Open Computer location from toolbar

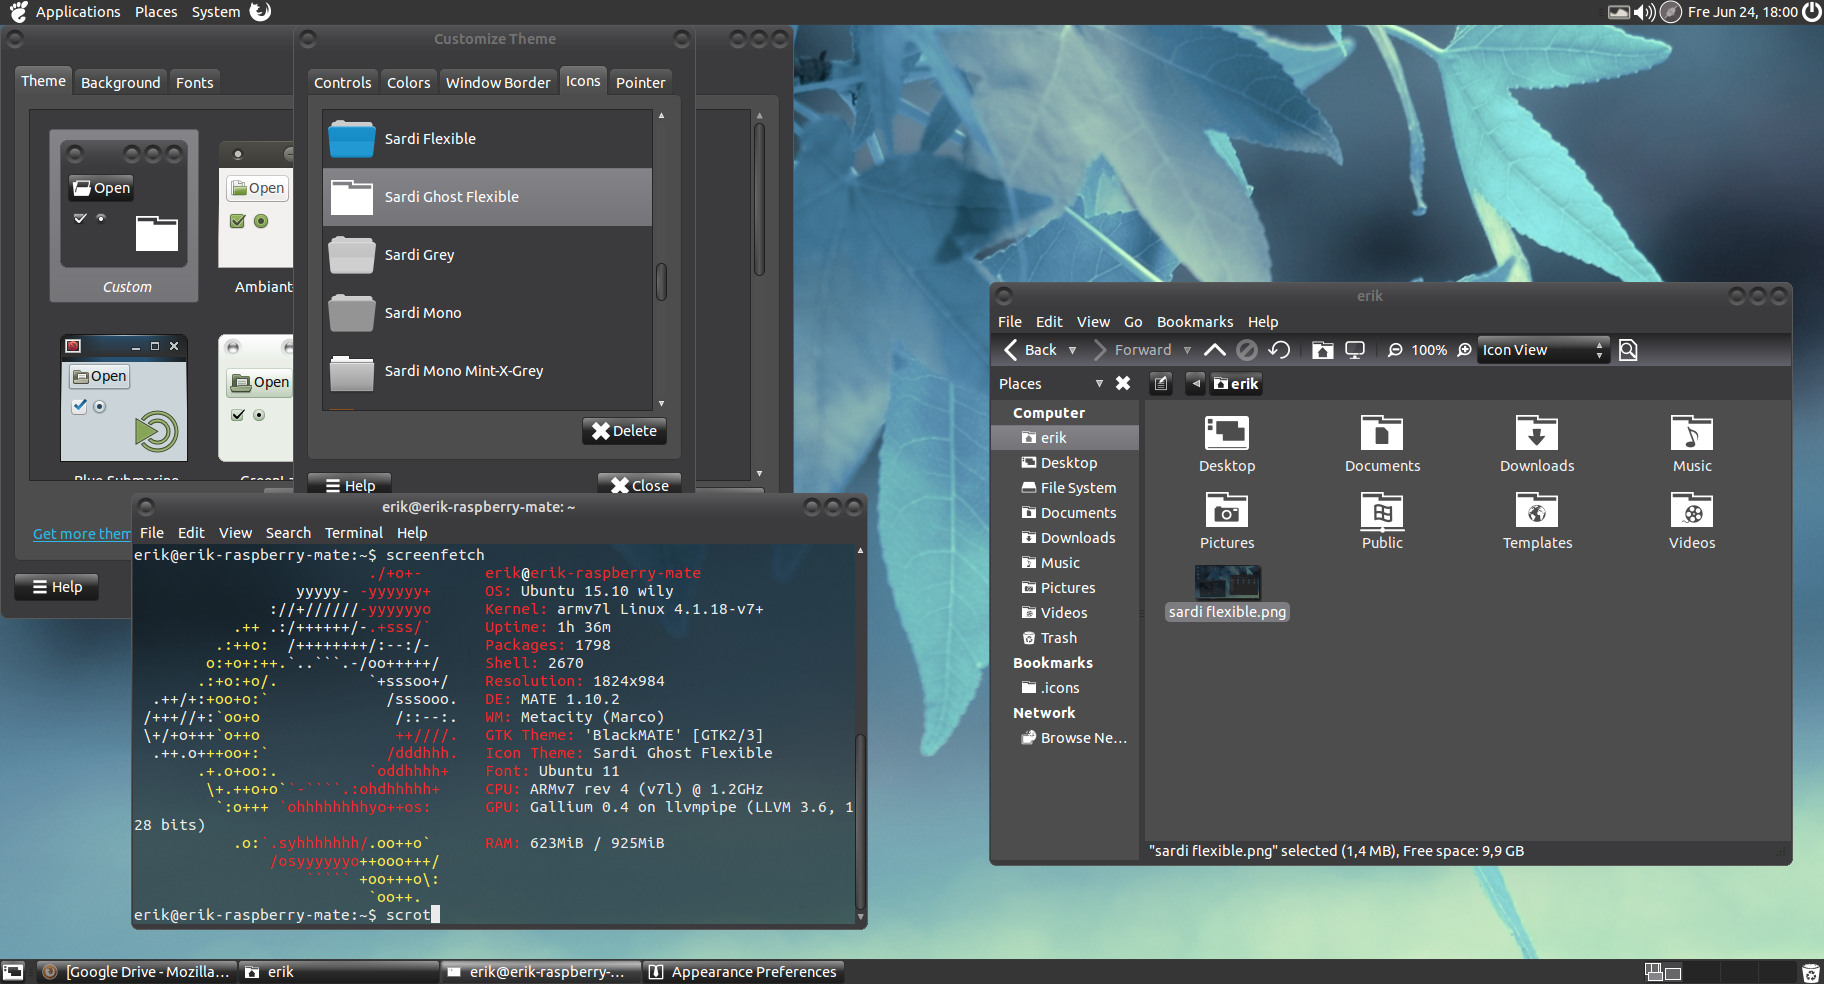pos(1355,350)
